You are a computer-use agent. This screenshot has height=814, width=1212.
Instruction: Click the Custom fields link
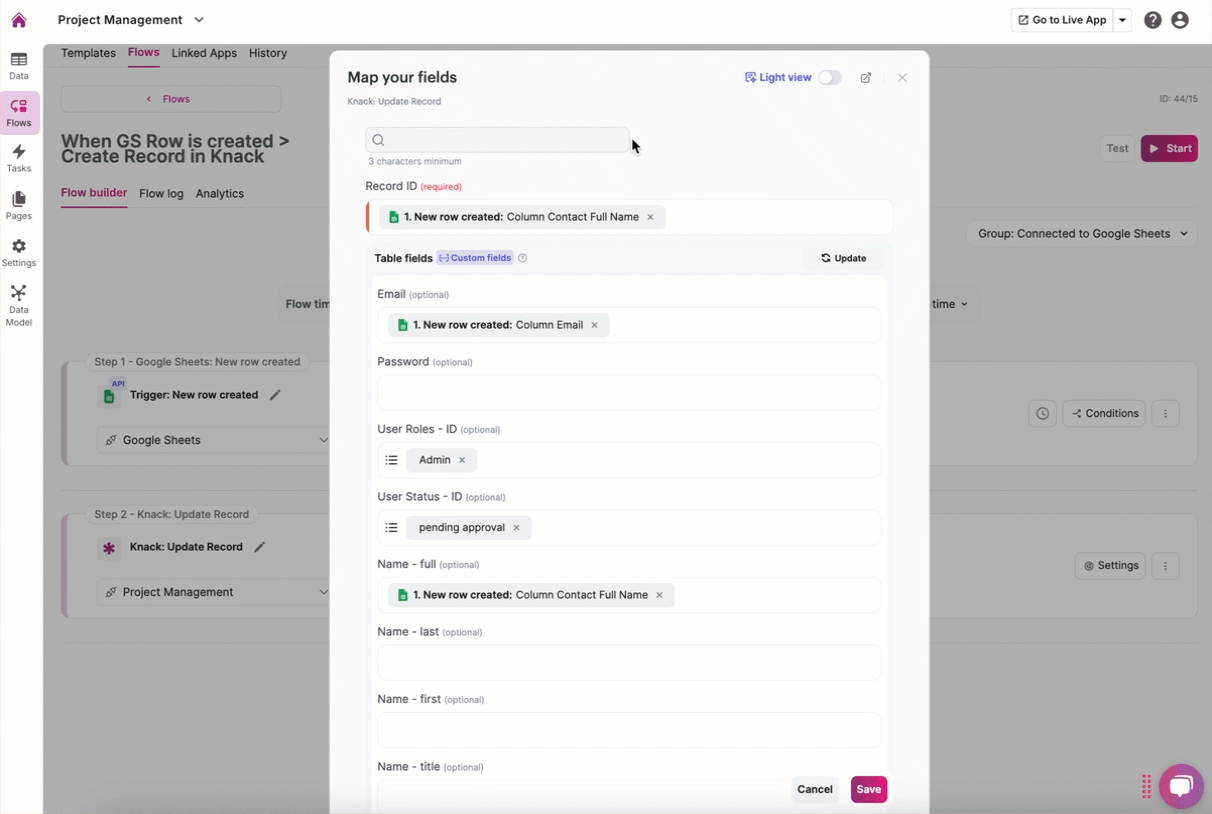tap(475, 258)
